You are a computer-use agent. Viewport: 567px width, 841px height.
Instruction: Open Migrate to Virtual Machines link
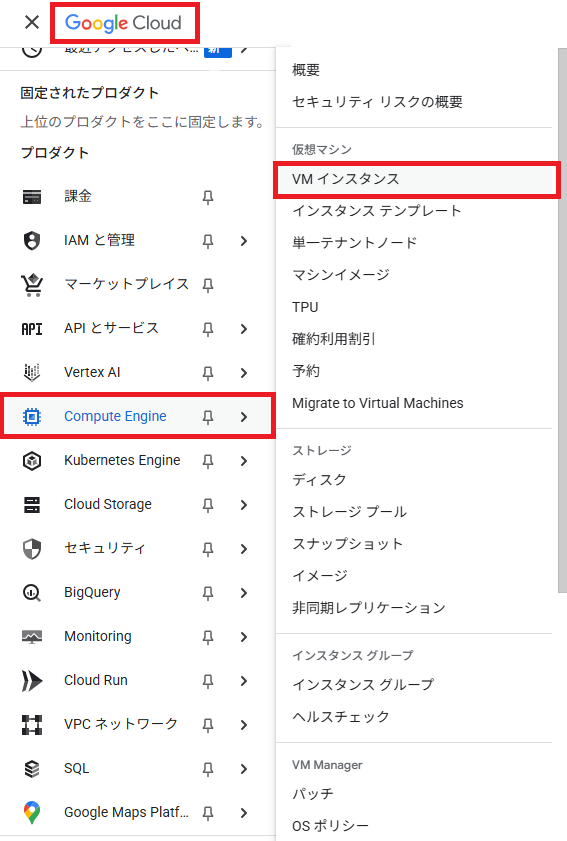pos(378,403)
